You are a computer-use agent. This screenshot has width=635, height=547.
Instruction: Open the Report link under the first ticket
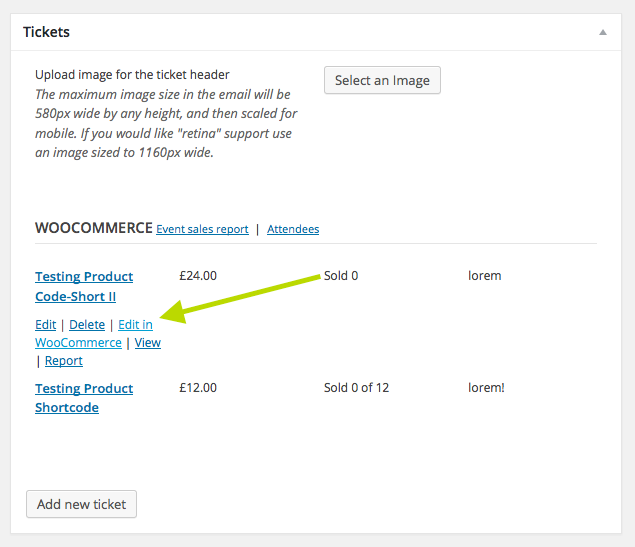[64, 361]
